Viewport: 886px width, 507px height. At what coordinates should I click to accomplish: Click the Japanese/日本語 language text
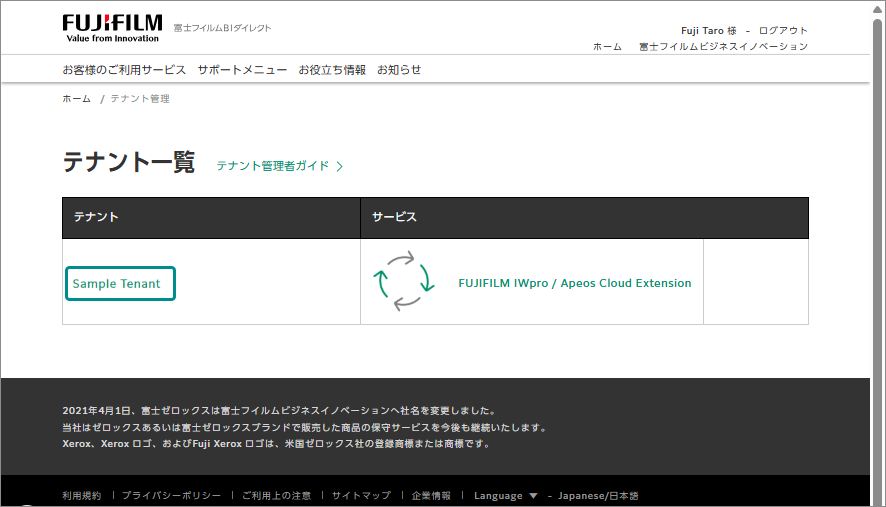coord(598,496)
